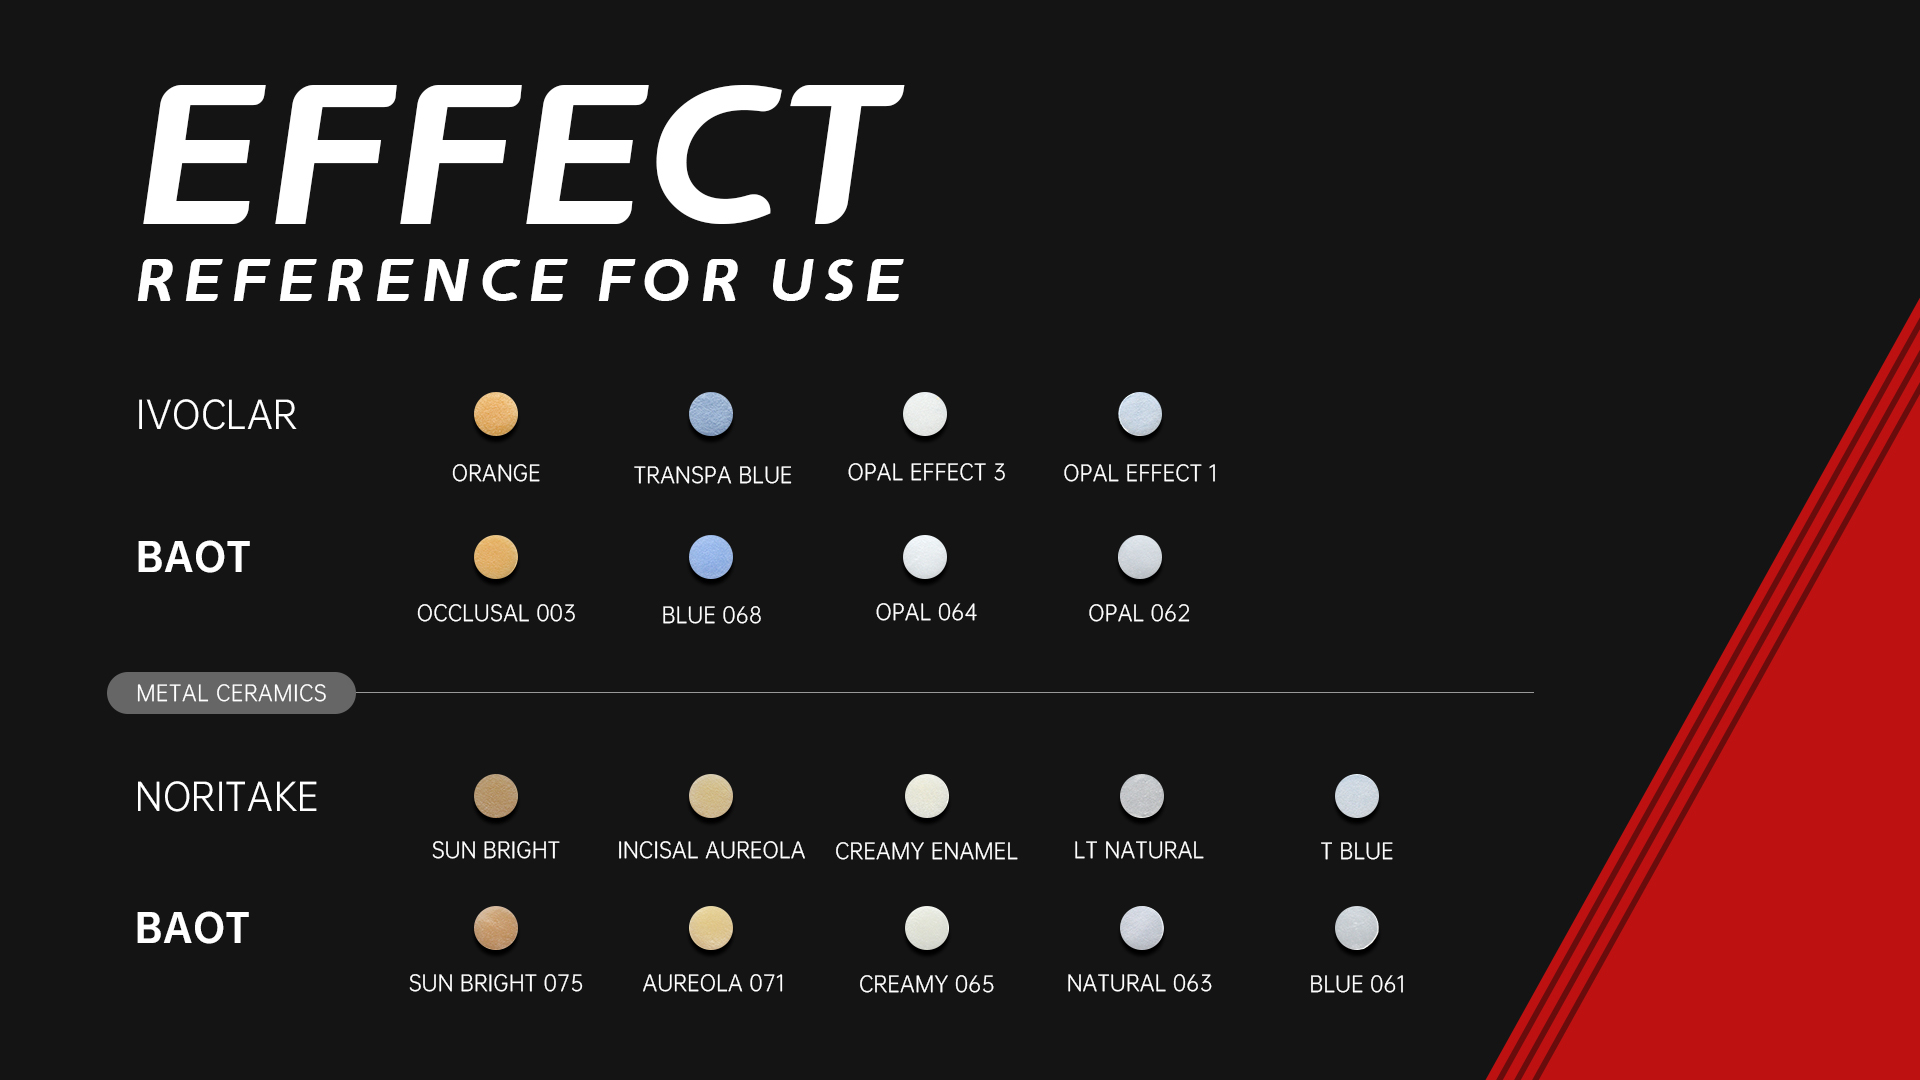Select the OPAL EFFECT 1 sample disc
Image resolution: width=1920 pixels, height=1080 pixels.
pos(1140,414)
